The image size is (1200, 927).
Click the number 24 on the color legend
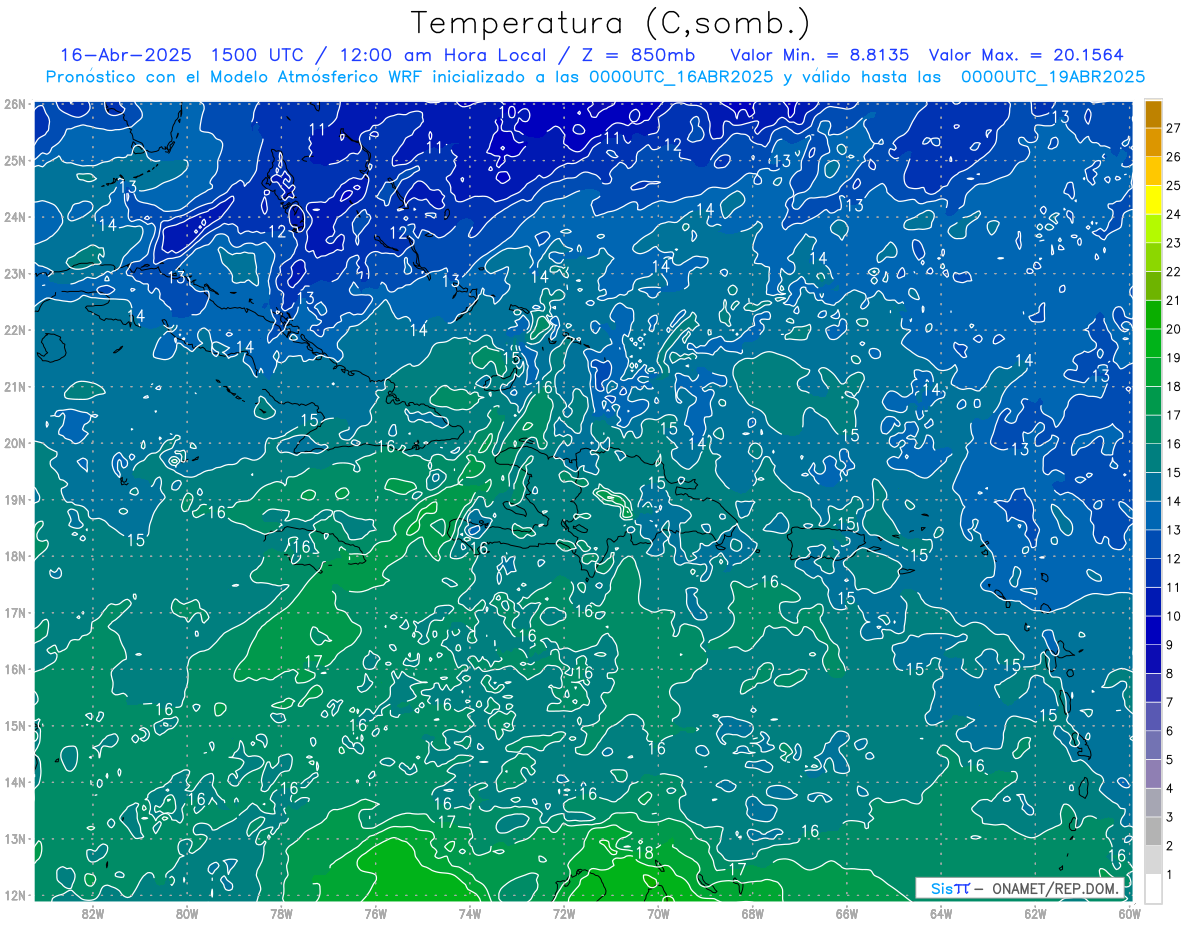click(1174, 214)
